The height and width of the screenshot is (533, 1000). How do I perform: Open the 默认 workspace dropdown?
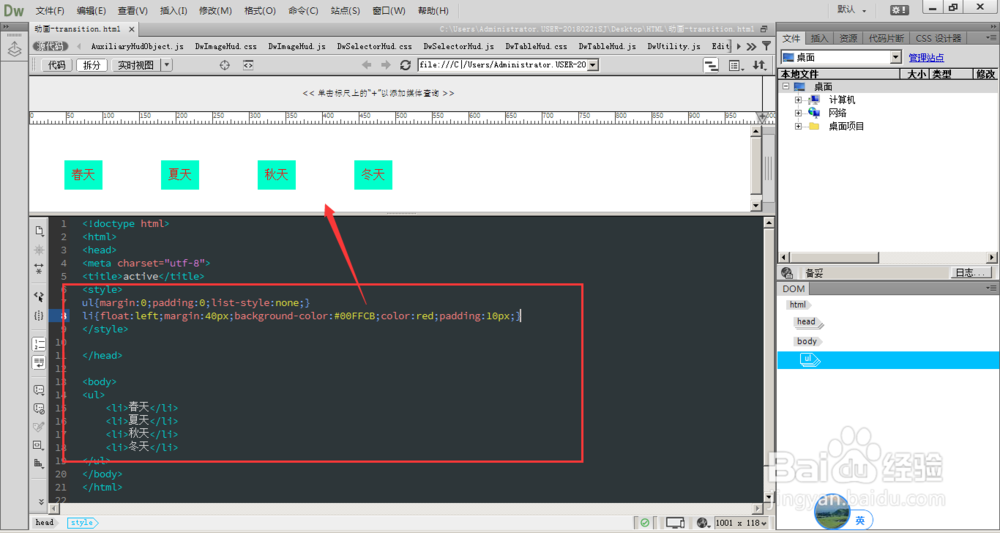(852, 10)
